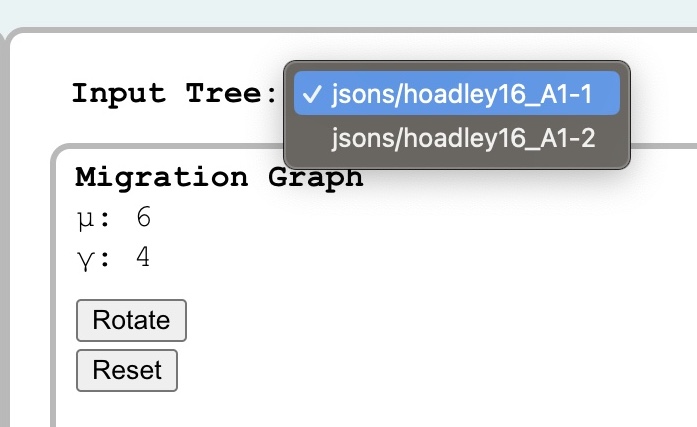Click the colon after the γ symbol
697x427 pixels.
tap(104, 259)
